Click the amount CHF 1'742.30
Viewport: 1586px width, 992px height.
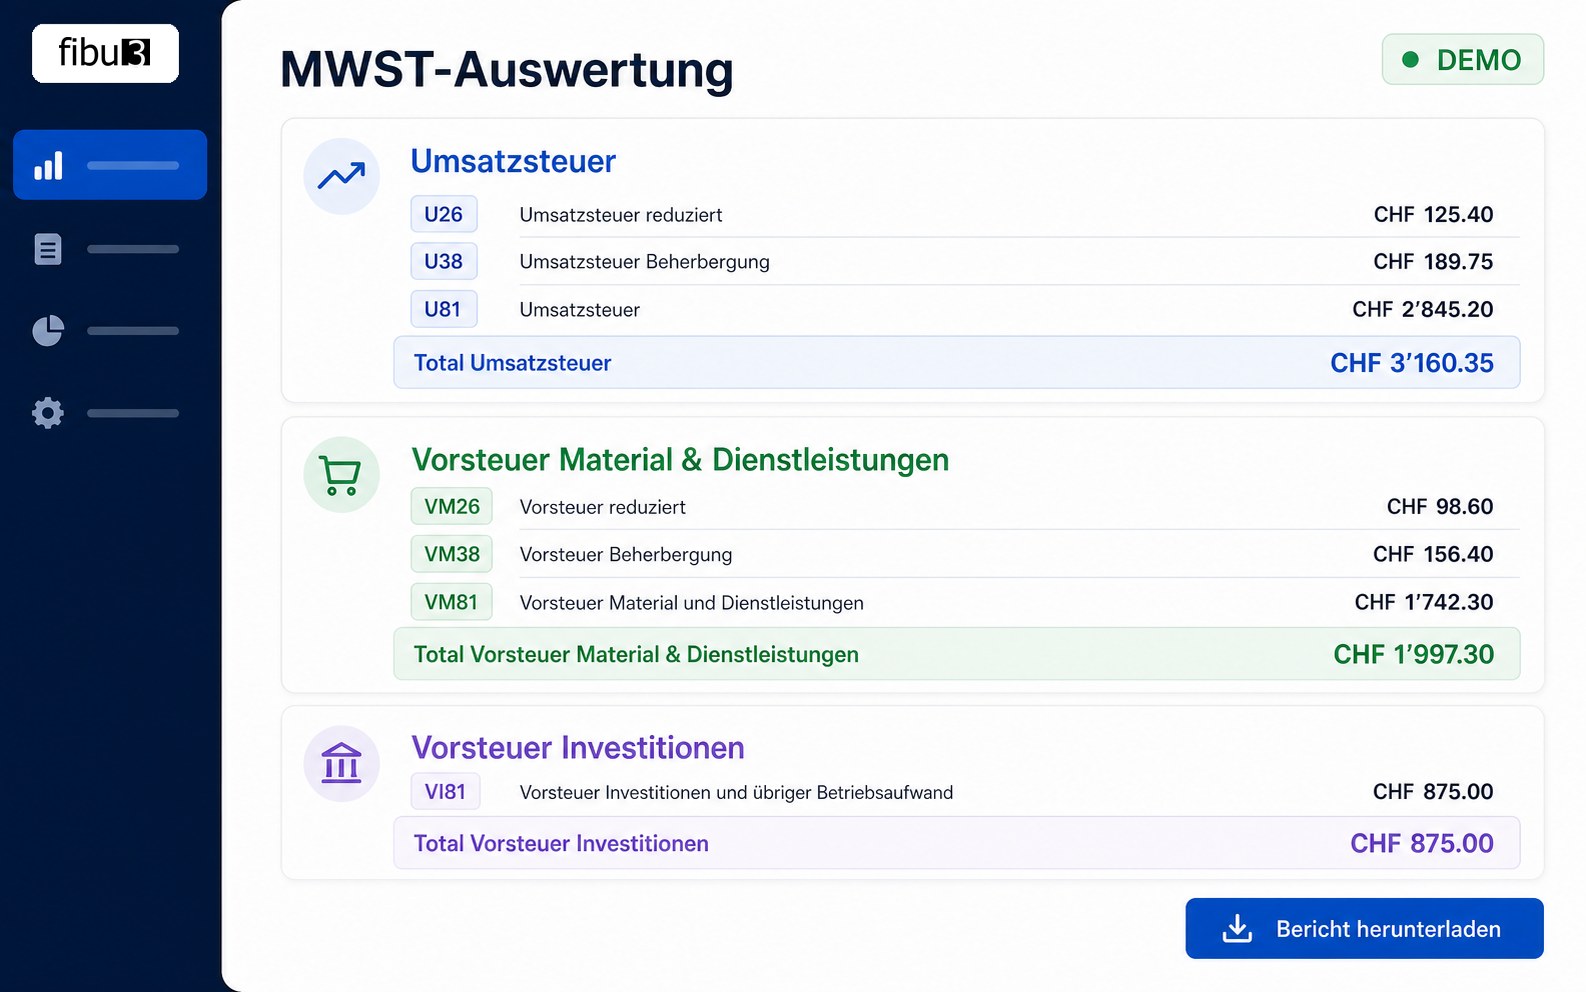(x=1424, y=602)
